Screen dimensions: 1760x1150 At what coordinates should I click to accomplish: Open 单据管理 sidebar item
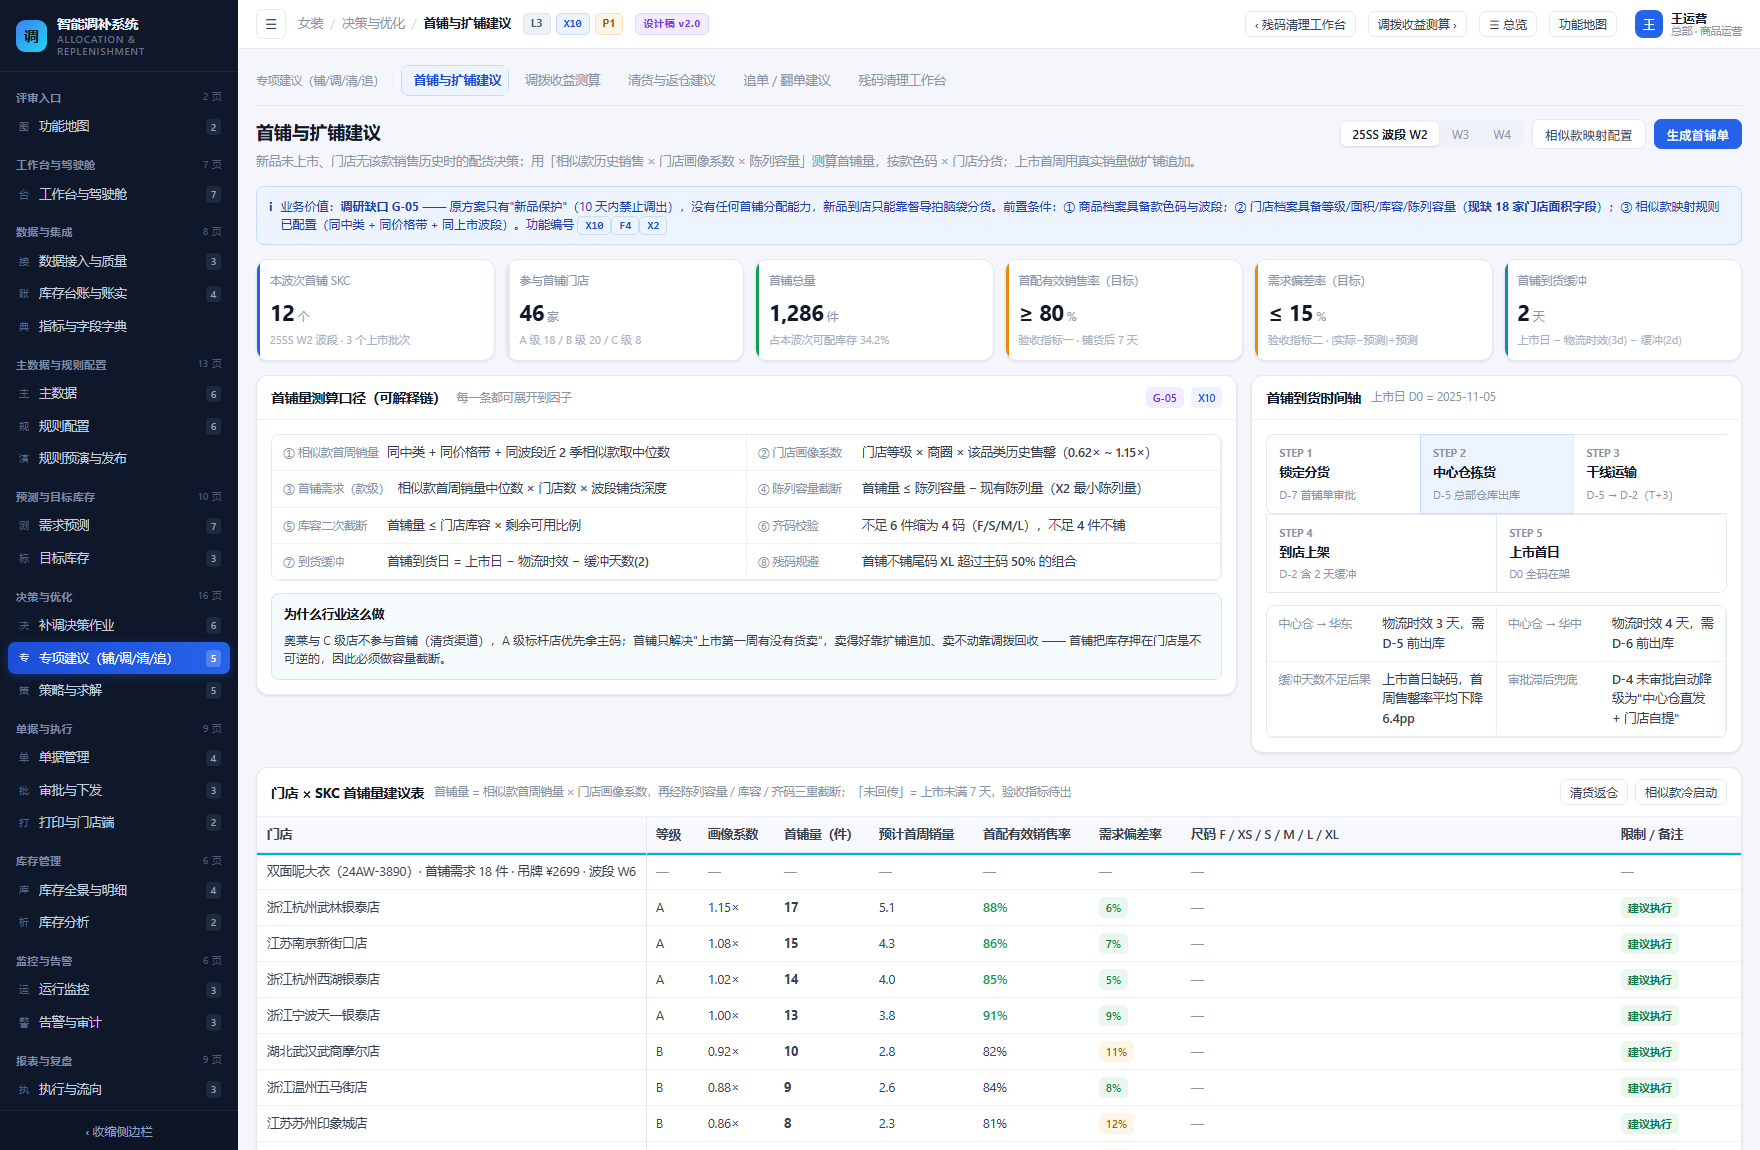coord(119,758)
